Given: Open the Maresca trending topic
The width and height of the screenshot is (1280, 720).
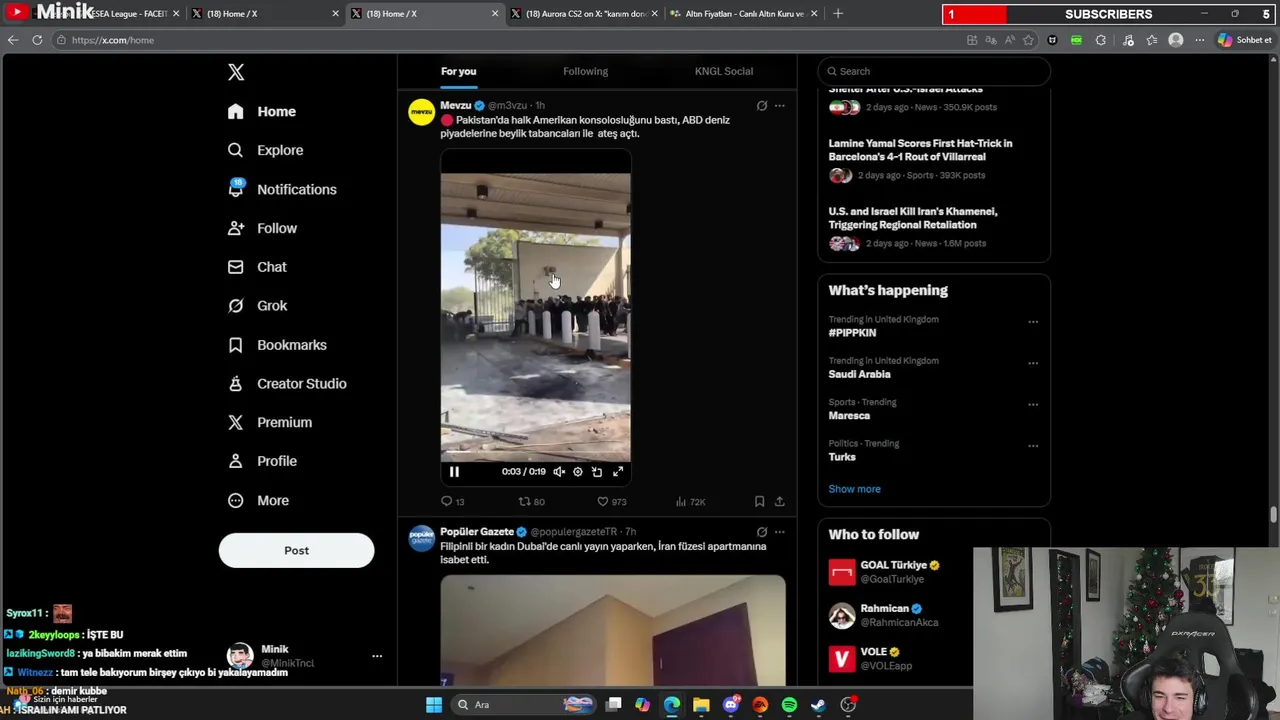Looking at the screenshot, I should [x=849, y=415].
